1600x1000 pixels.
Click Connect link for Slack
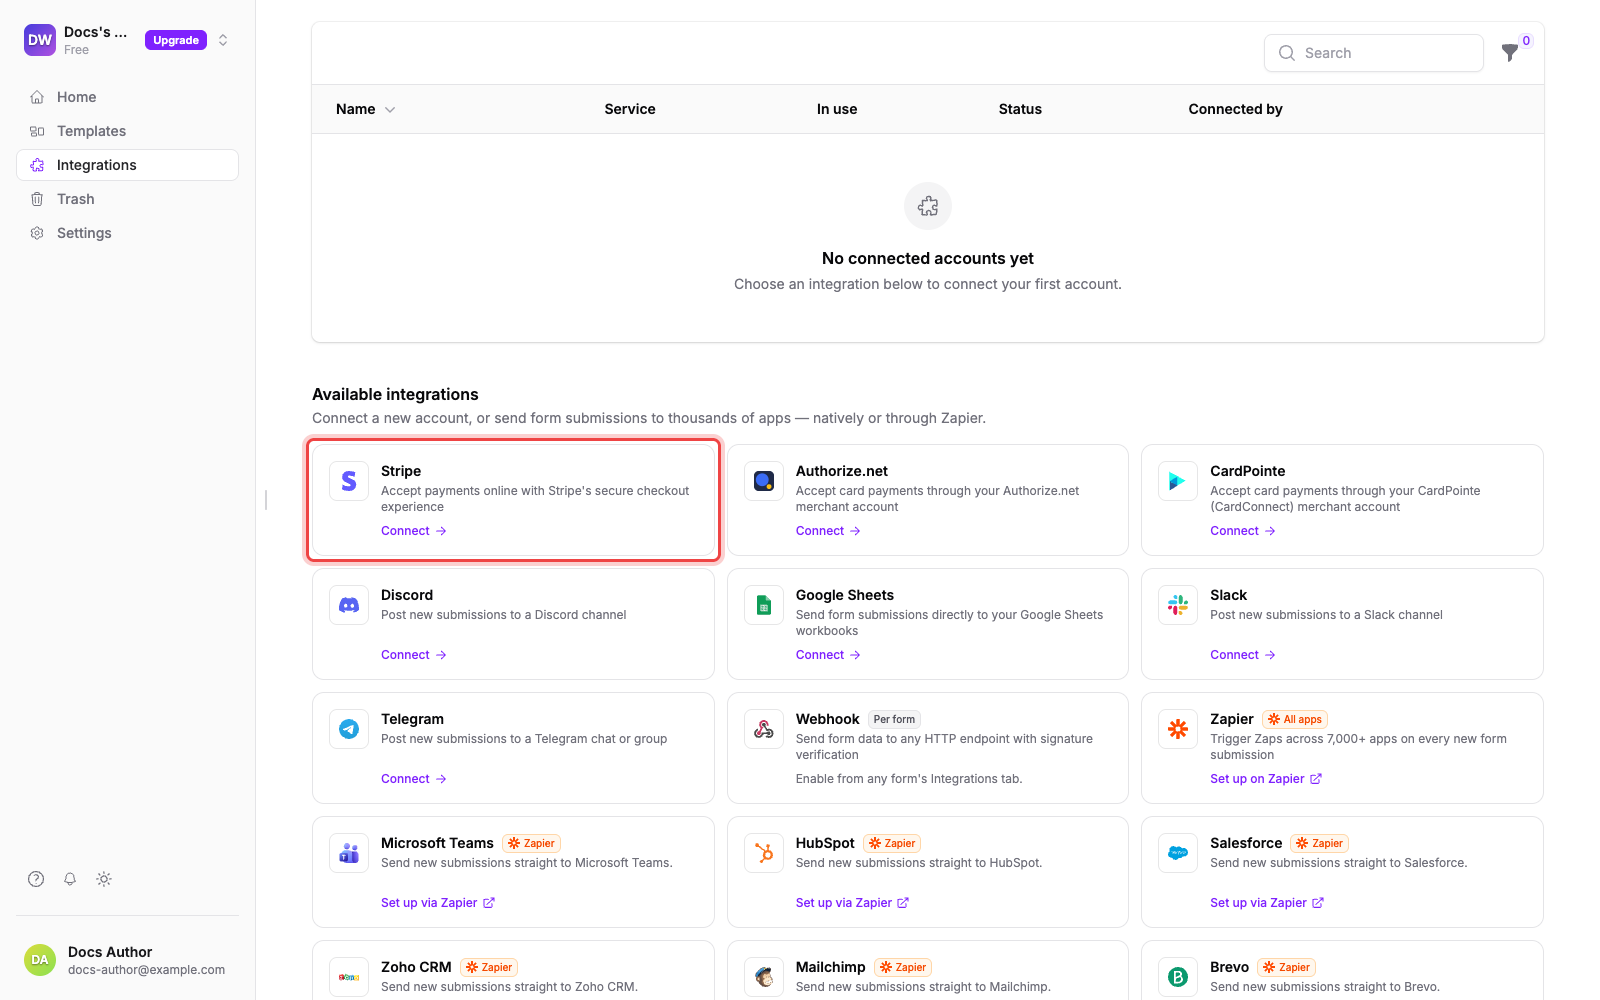click(x=1243, y=655)
